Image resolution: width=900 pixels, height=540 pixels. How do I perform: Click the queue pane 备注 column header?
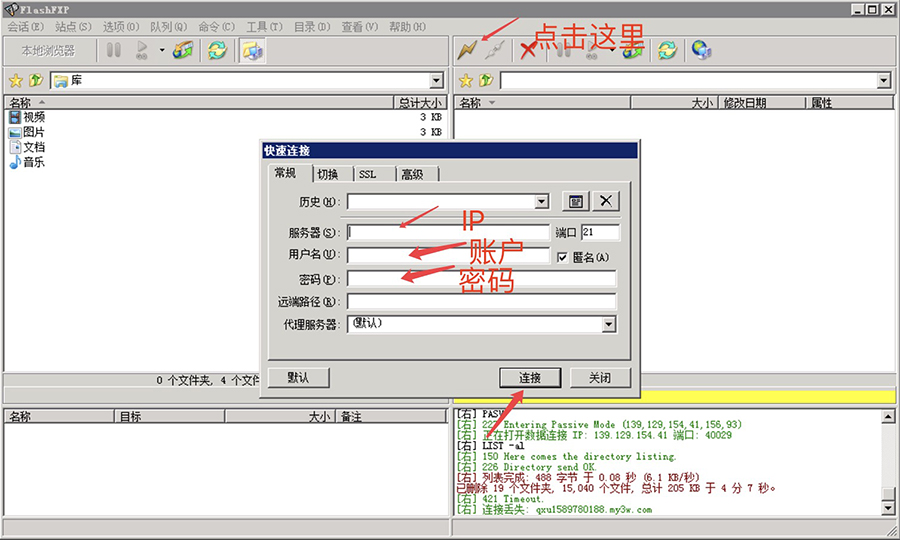(391, 417)
